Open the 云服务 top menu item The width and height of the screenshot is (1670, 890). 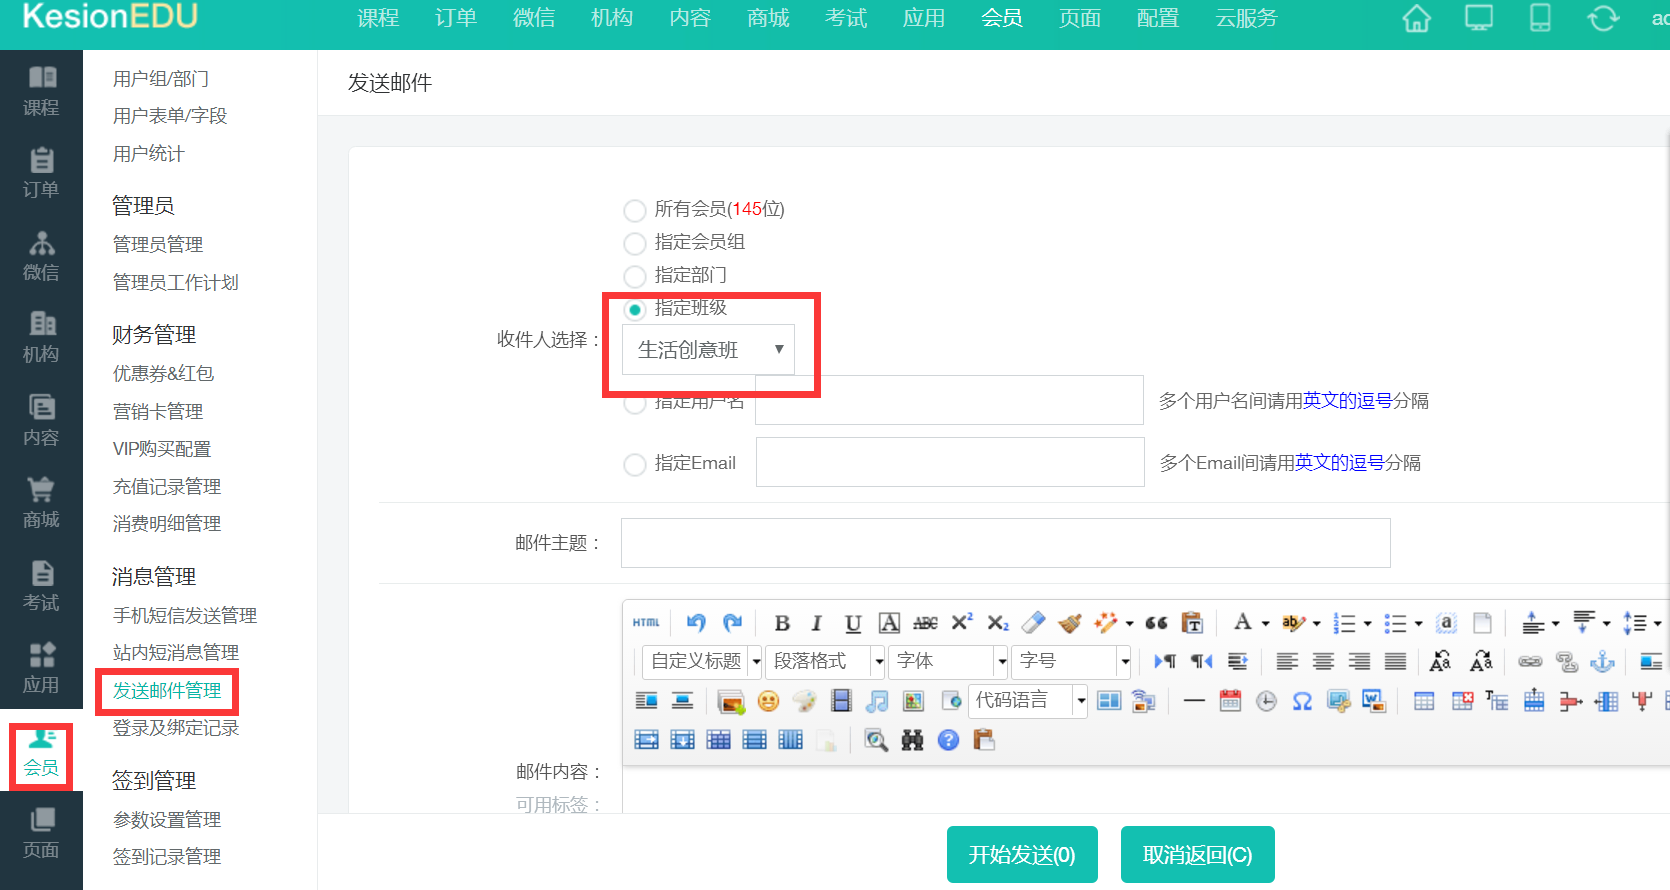(1246, 19)
